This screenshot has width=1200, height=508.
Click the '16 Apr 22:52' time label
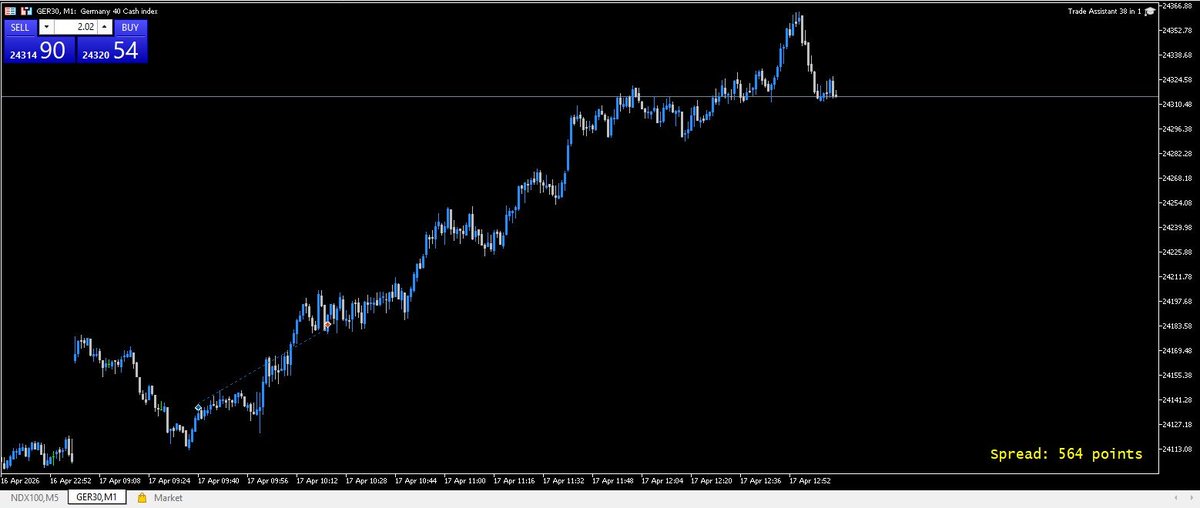tap(72, 480)
